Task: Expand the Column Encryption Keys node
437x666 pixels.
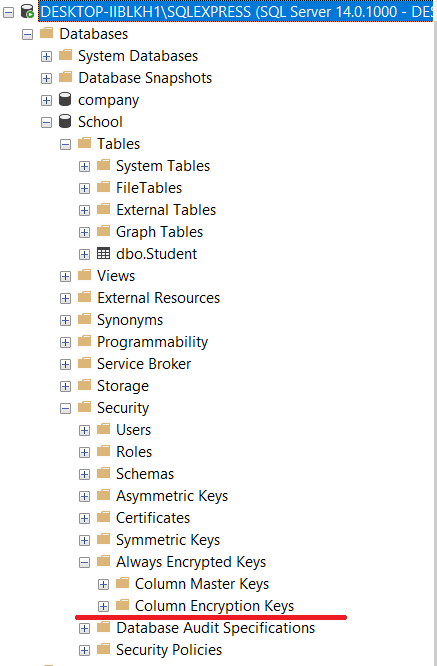Action: pyautogui.click(x=103, y=606)
